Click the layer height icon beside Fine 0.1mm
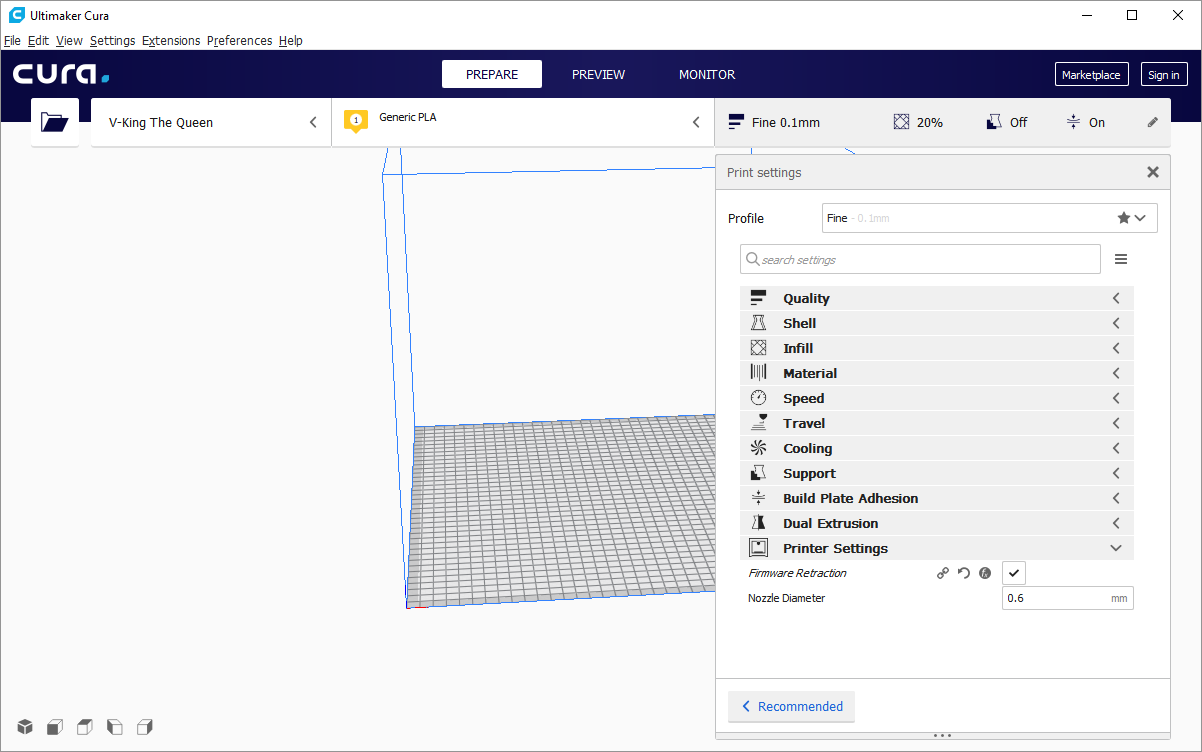 pyautogui.click(x=737, y=122)
